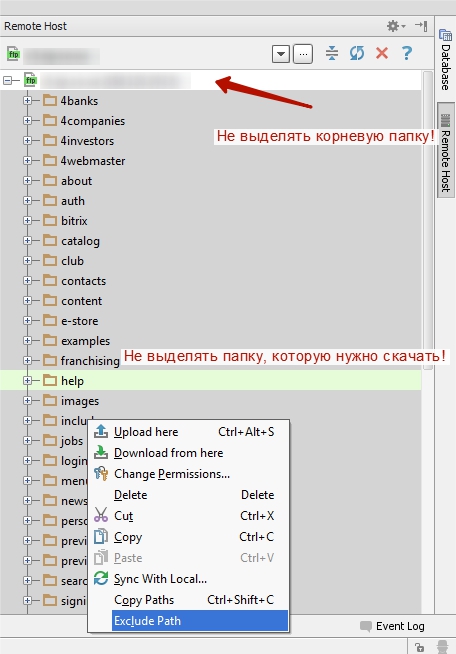The width and height of the screenshot is (456, 654).
Task: Click the Download from here icon
Action: click(x=101, y=452)
